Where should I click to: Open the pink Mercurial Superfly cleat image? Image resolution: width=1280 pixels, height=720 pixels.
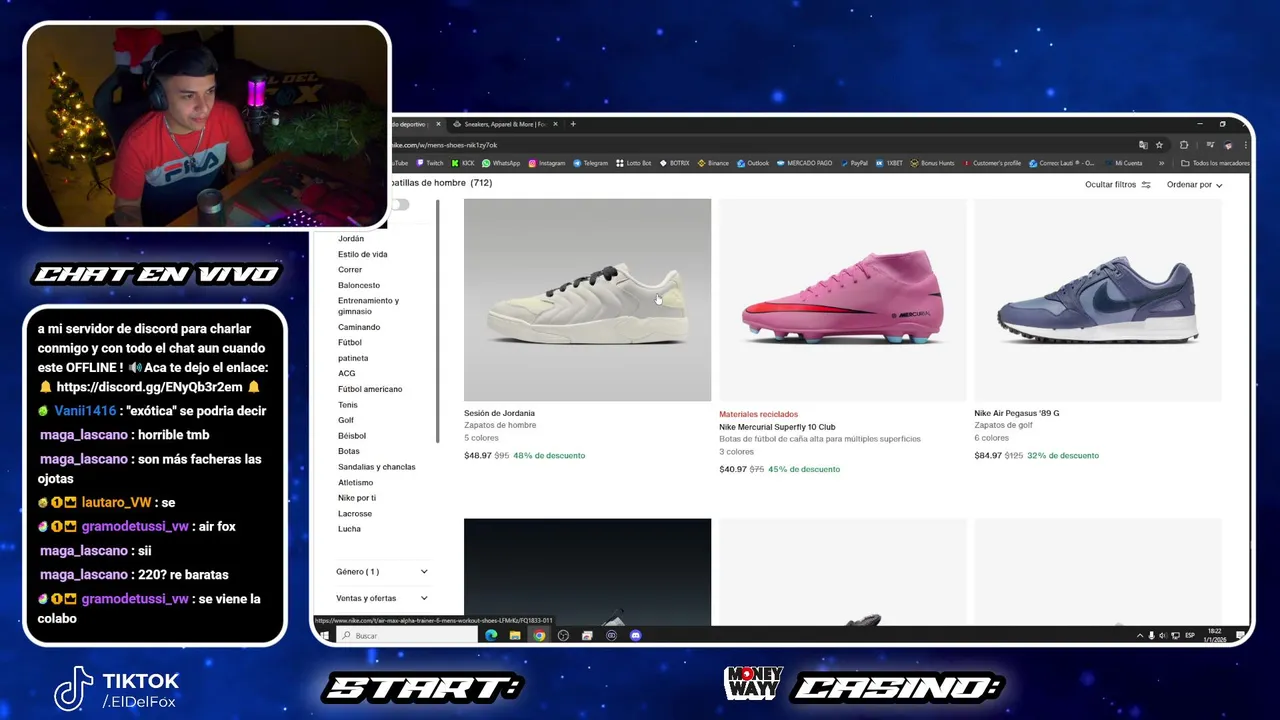tap(842, 300)
